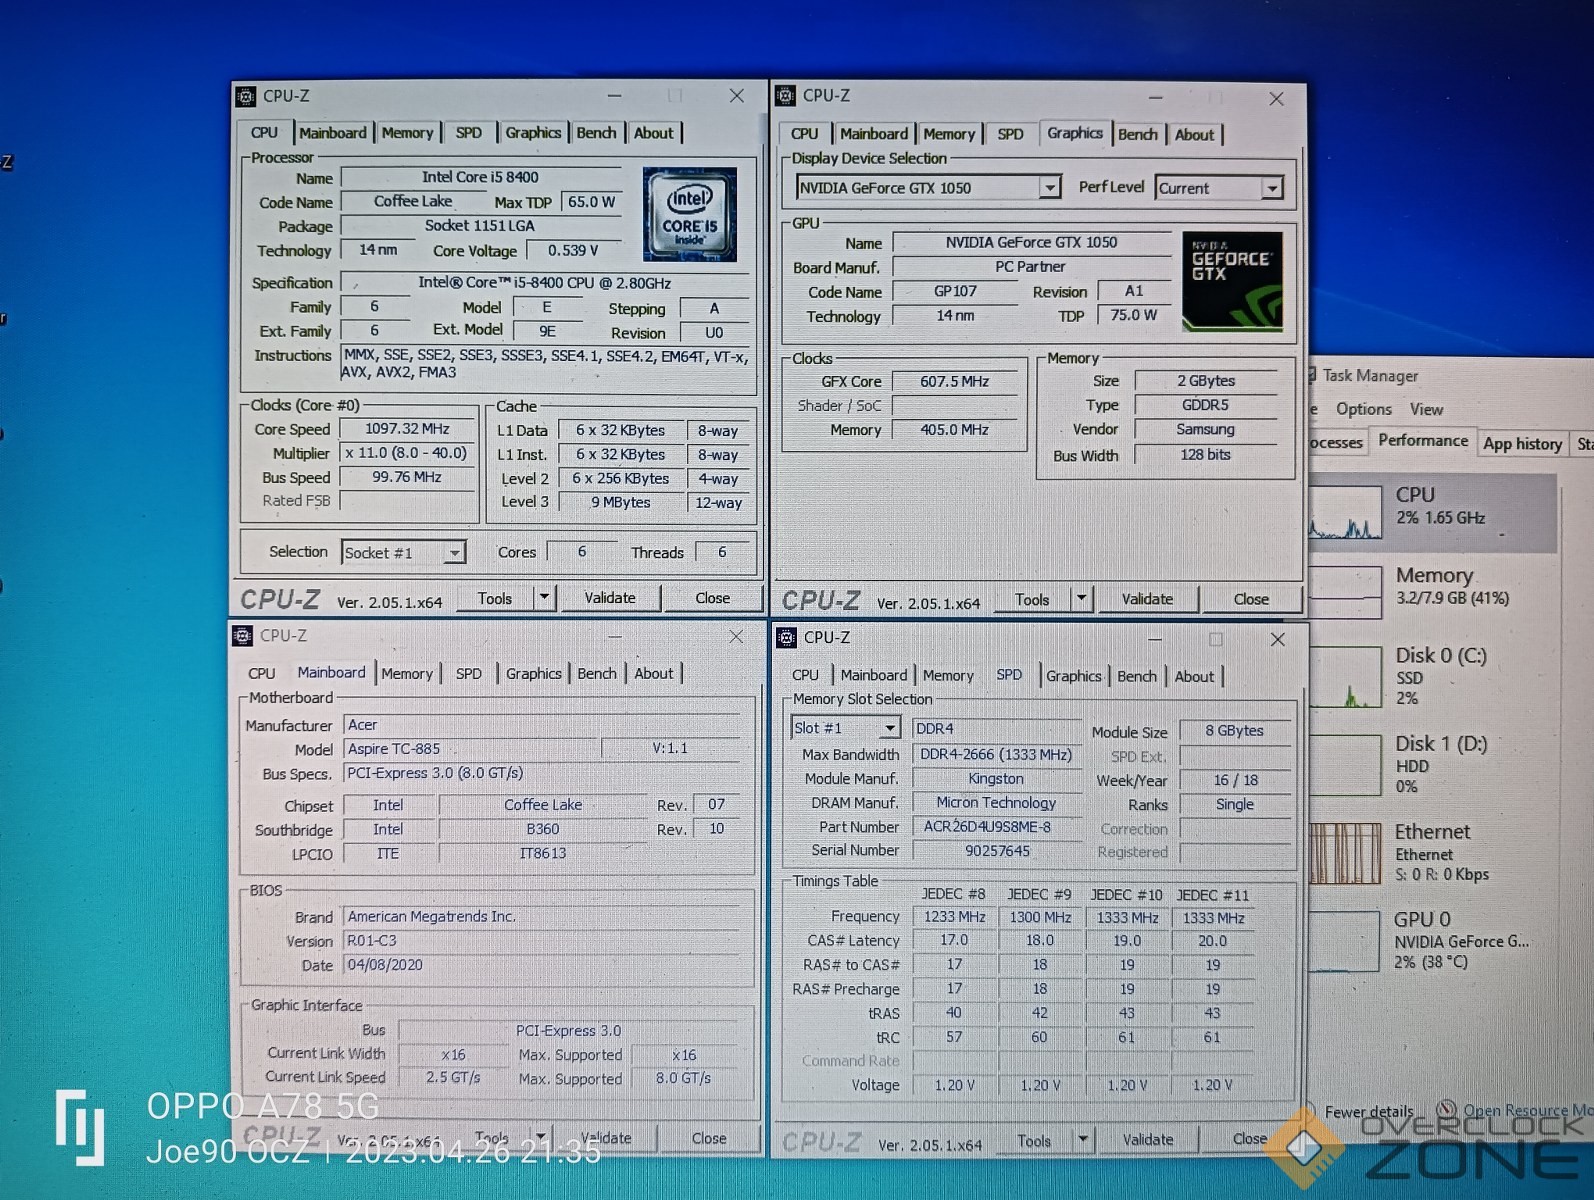Click the NVIDIA GeForce GTX logo
Screen dimensions: 1594x1200
pyautogui.click(x=1231, y=281)
